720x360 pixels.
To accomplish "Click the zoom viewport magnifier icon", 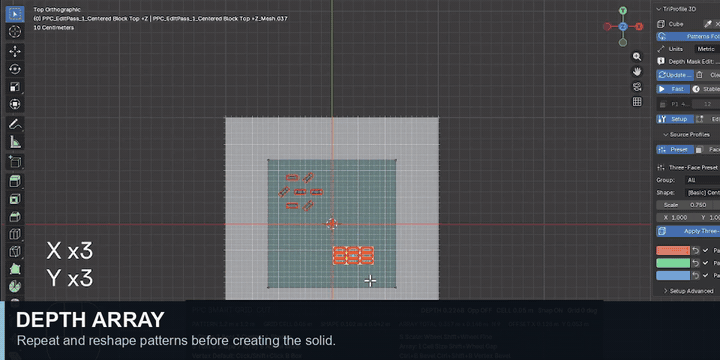I will pos(637,56).
